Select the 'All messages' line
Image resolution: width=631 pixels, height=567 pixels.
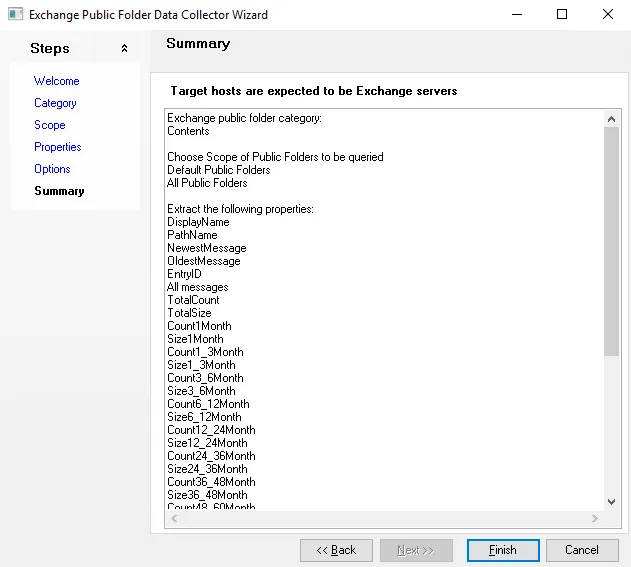coord(198,287)
